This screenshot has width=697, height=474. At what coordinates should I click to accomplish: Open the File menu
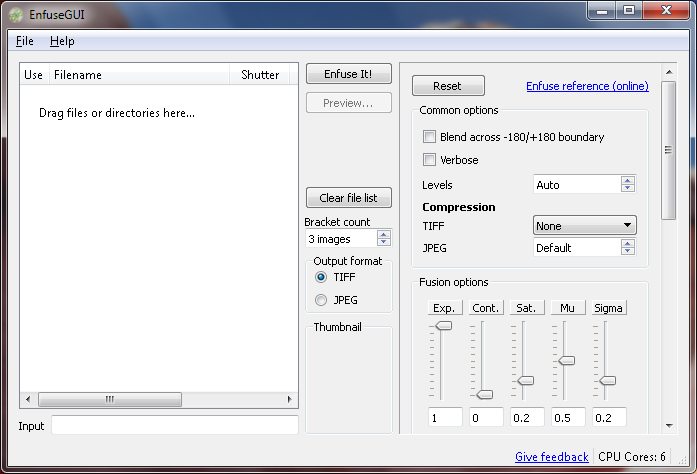24,41
